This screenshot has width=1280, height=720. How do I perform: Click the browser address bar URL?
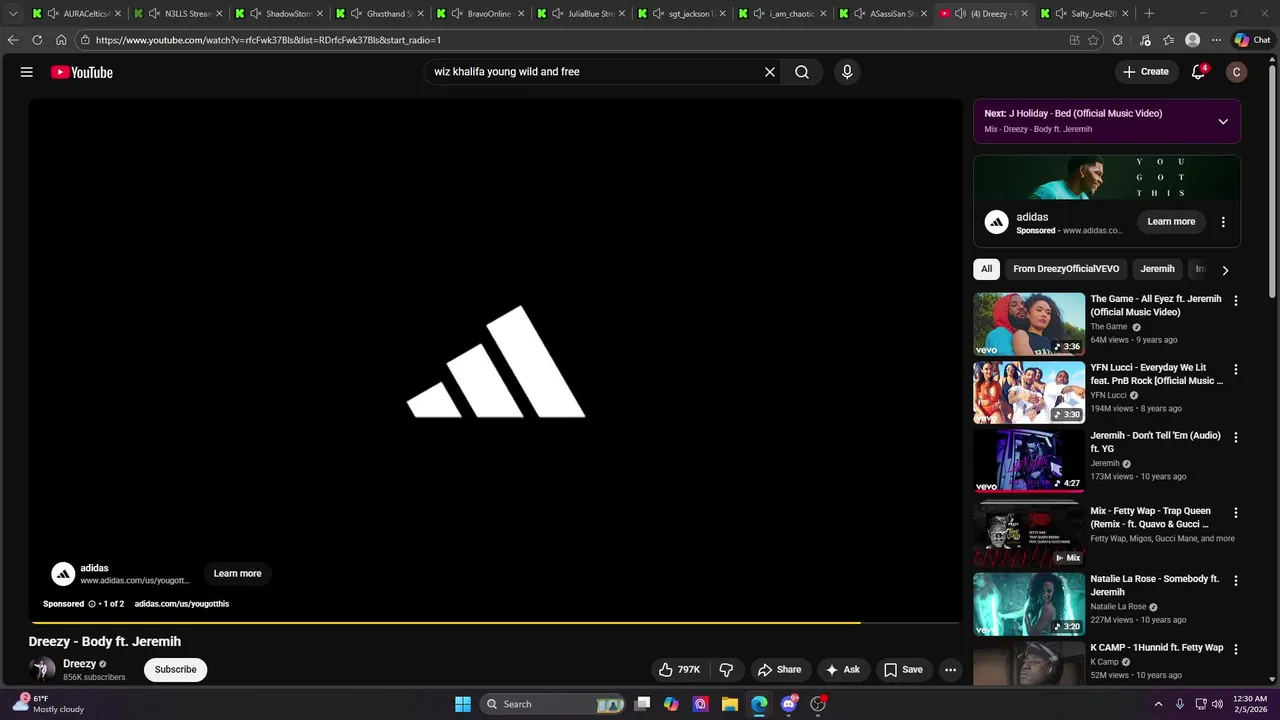pos(268,40)
